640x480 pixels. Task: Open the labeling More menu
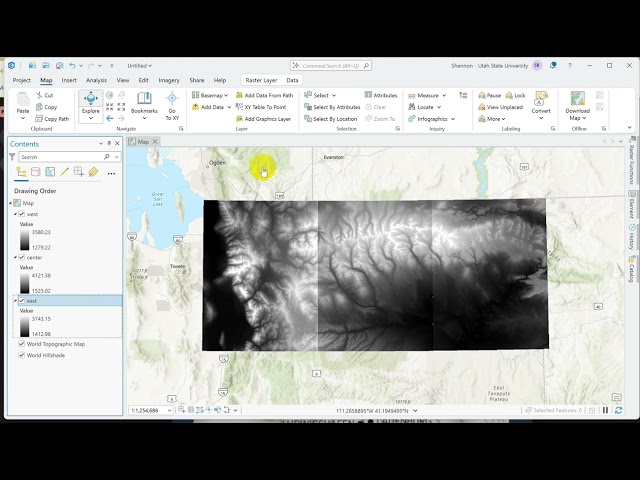(492, 119)
